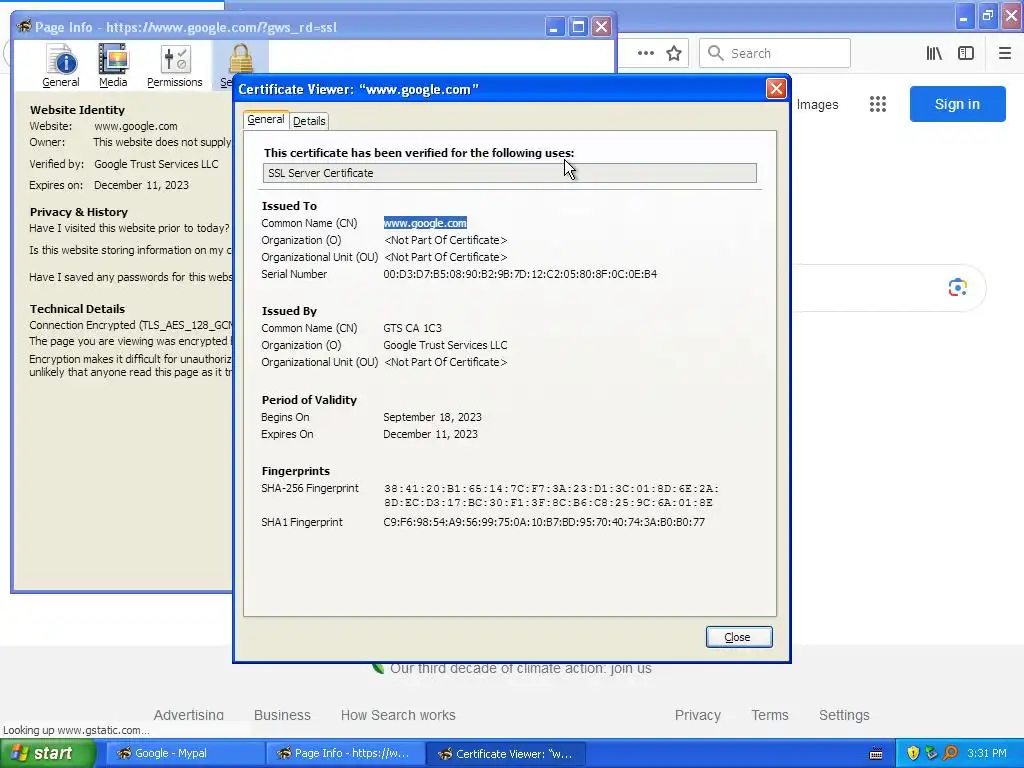
Task: Open How Search works footer link
Action: (398, 715)
